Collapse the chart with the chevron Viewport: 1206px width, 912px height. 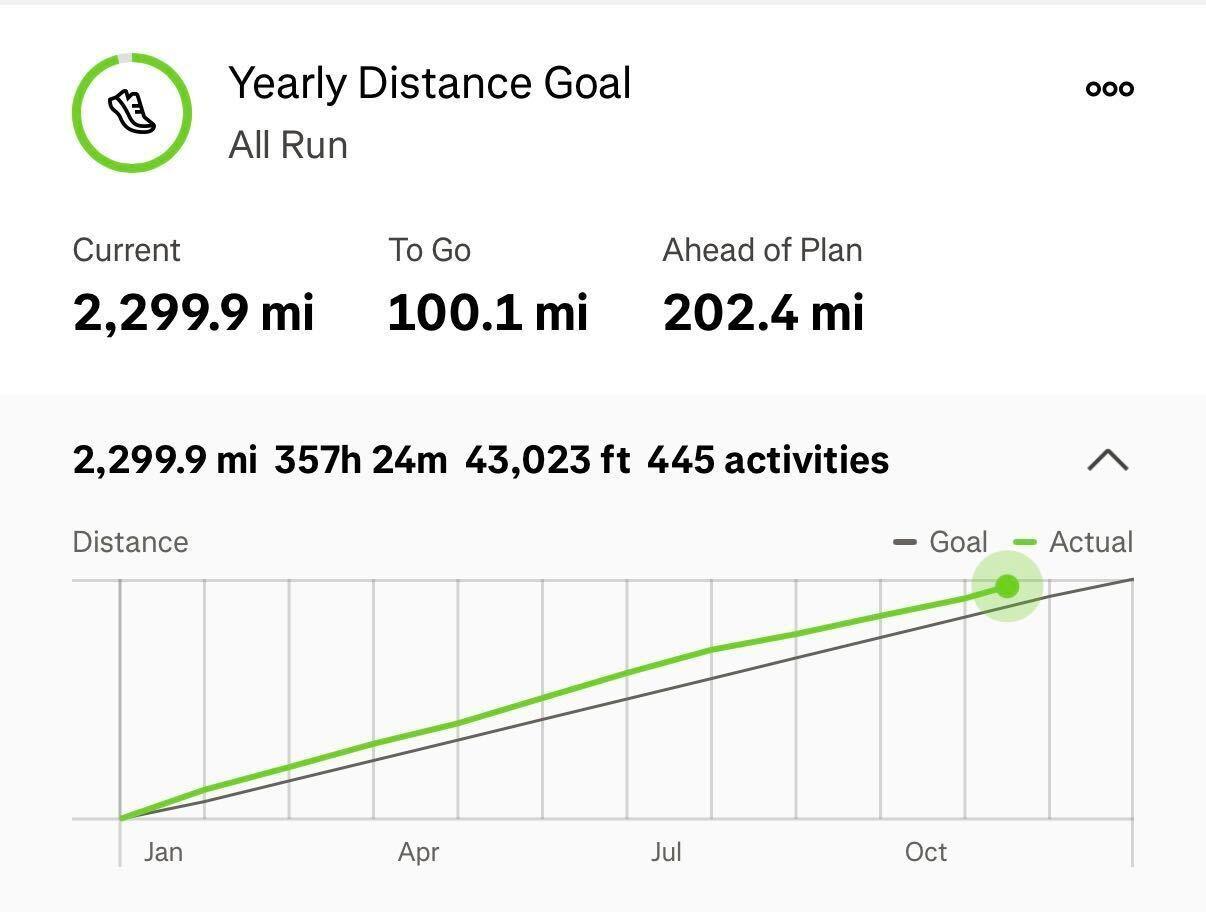1107,460
